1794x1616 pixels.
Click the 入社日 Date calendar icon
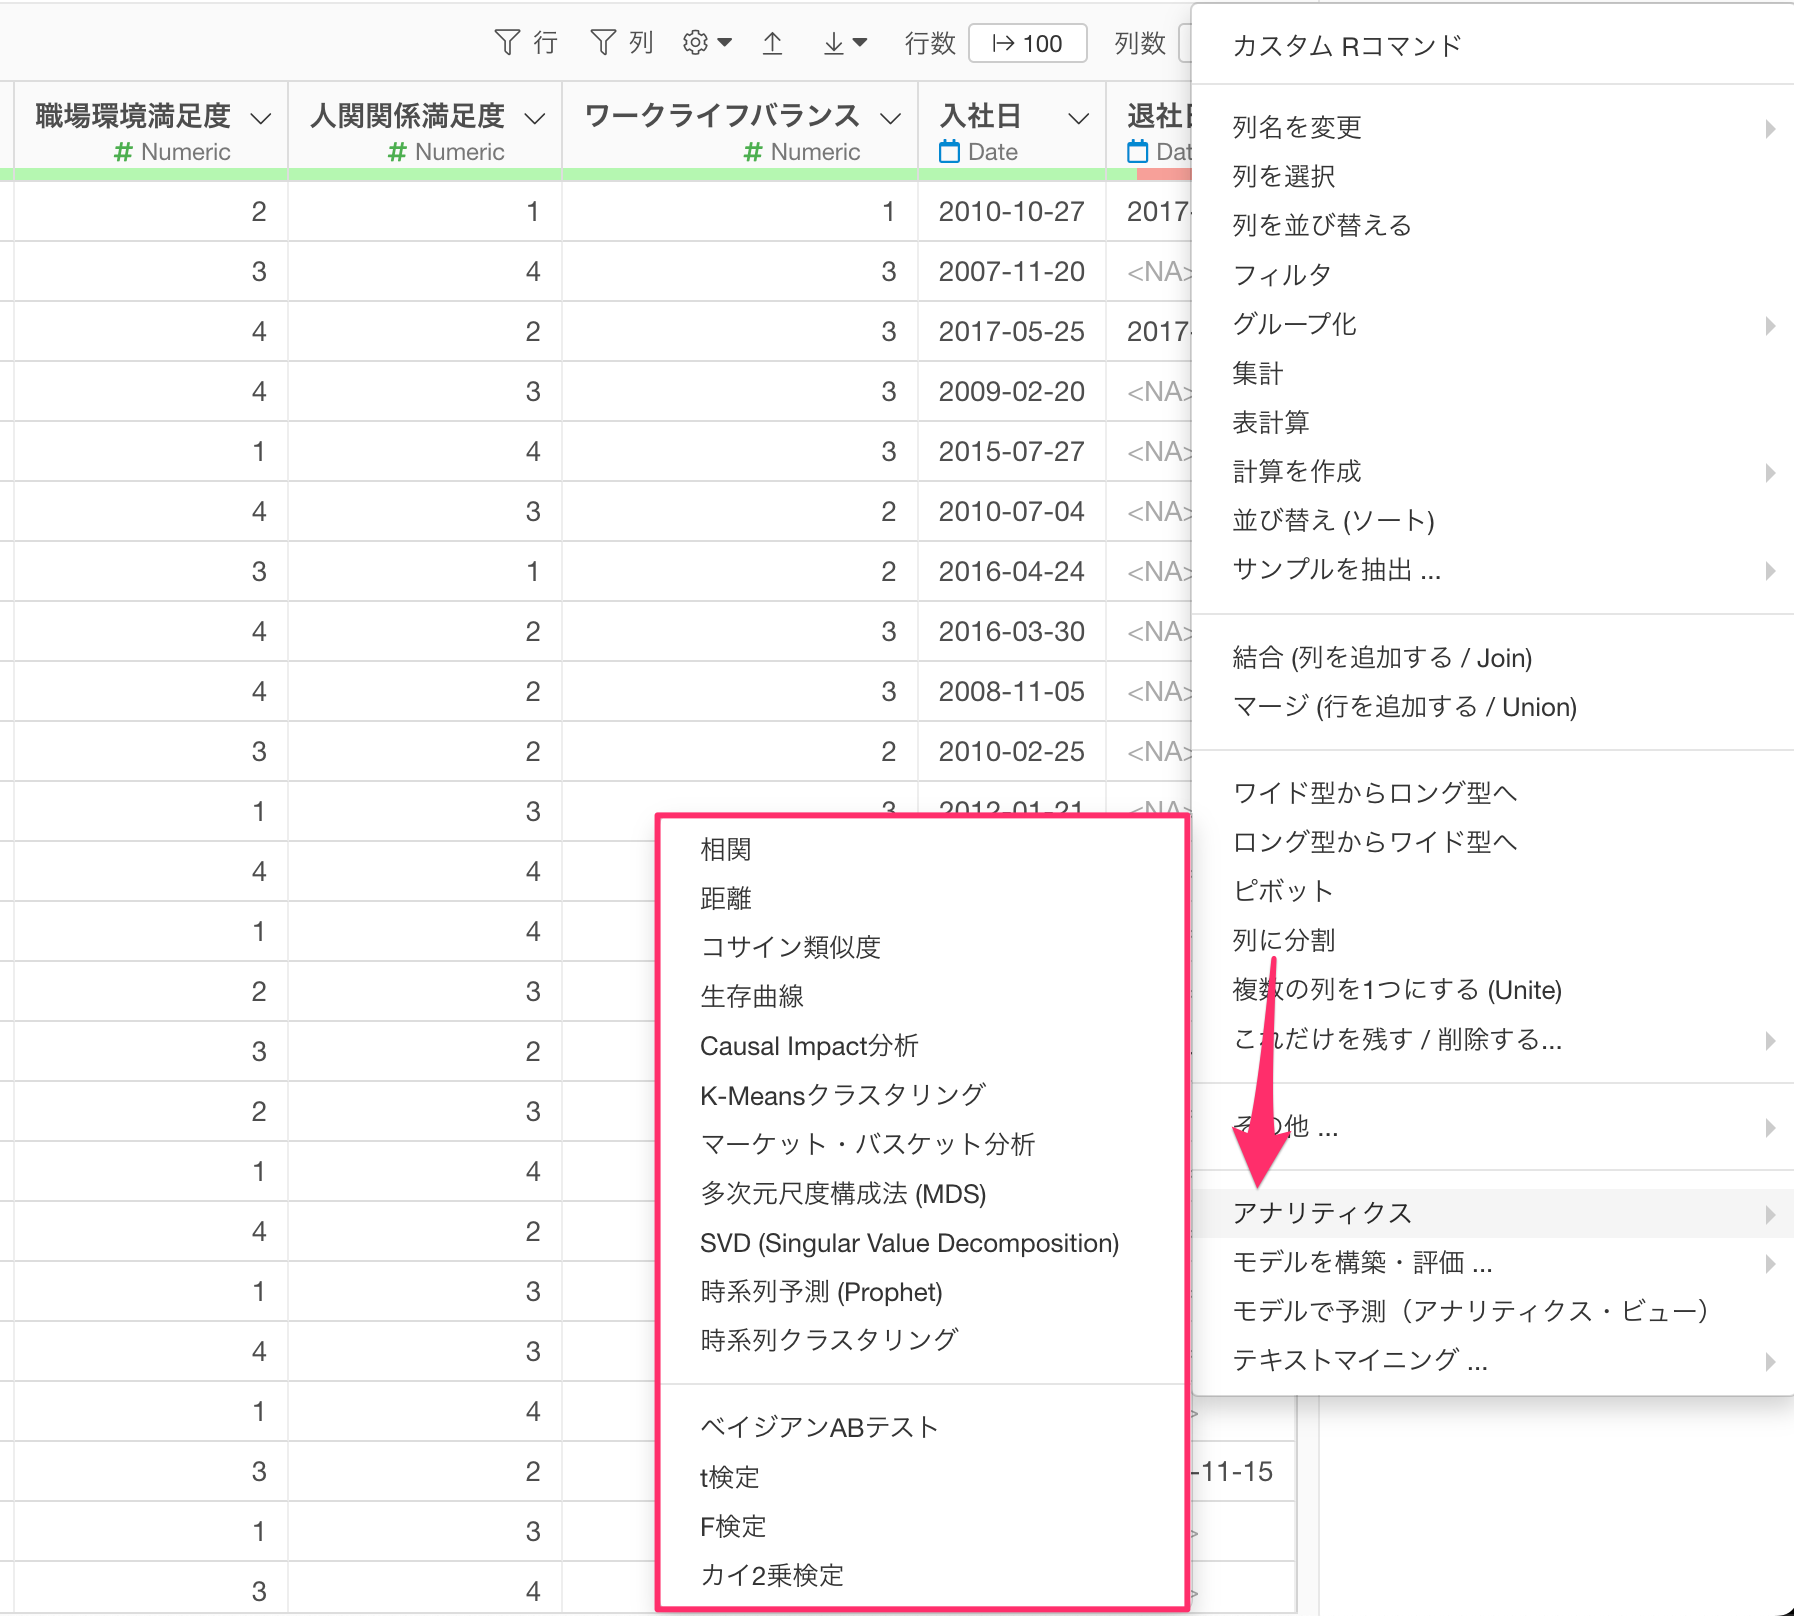click(x=949, y=152)
